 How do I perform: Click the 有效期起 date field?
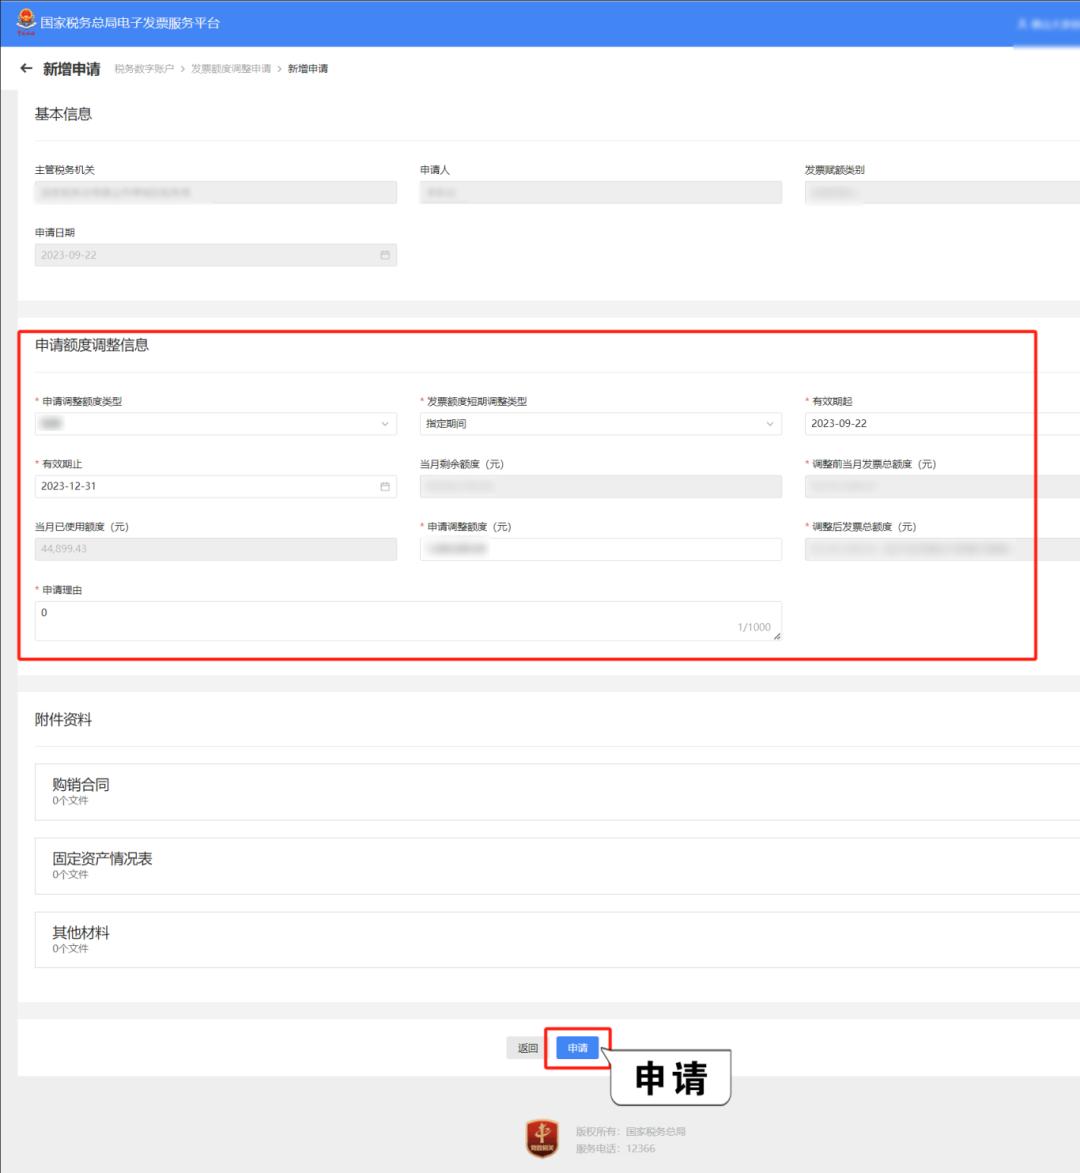tap(940, 424)
